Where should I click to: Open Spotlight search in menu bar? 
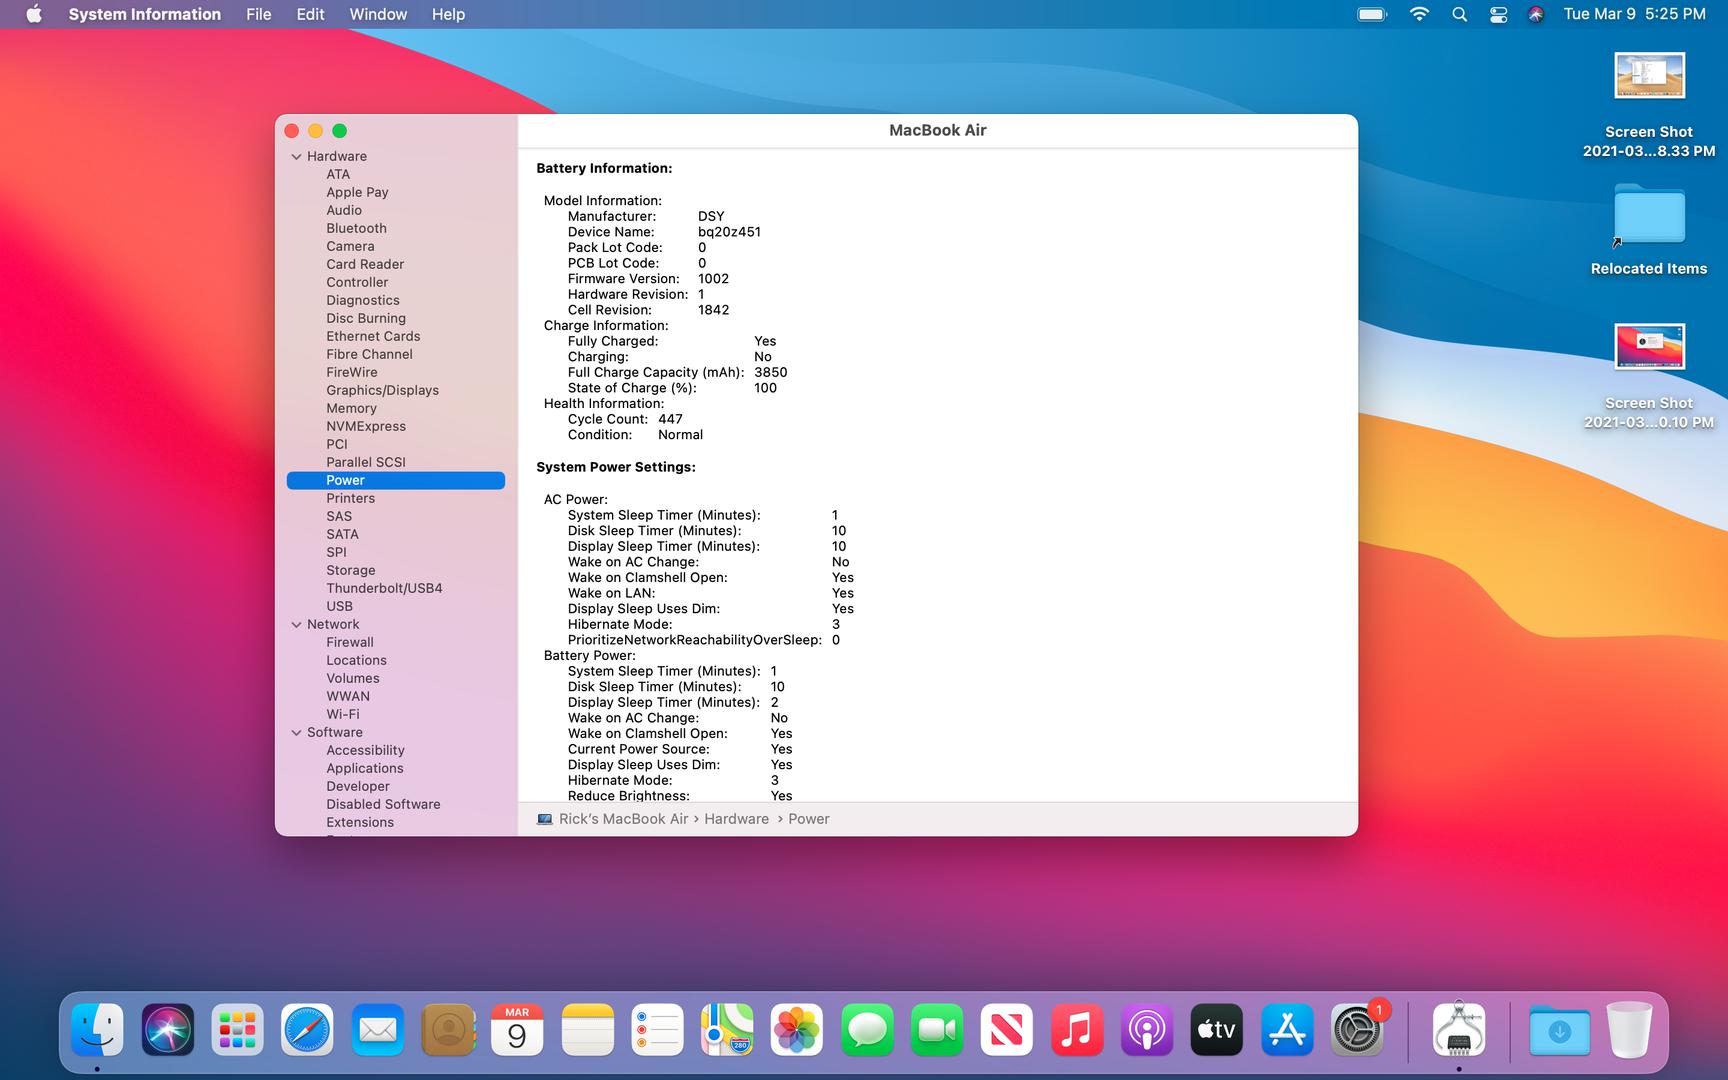[x=1460, y=14]
